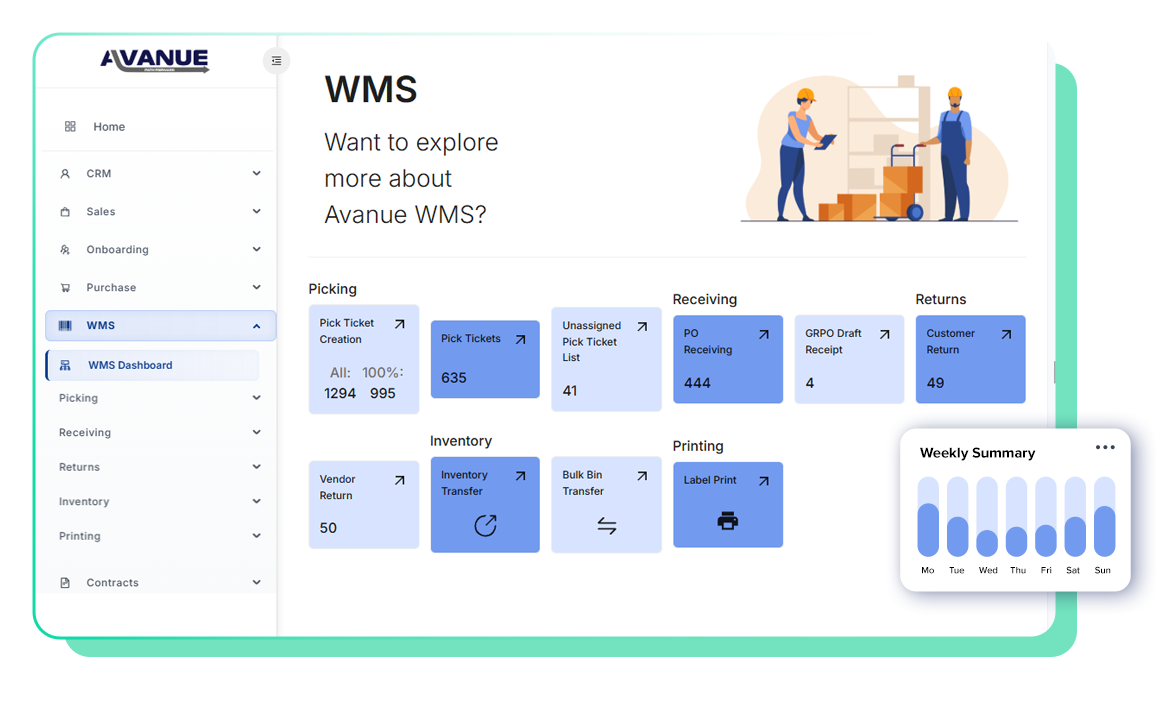Screen dimensions: 1163x720
Task: Click the Wednesday bar in Weekly Summary
Action: click(x=987, y=517)
